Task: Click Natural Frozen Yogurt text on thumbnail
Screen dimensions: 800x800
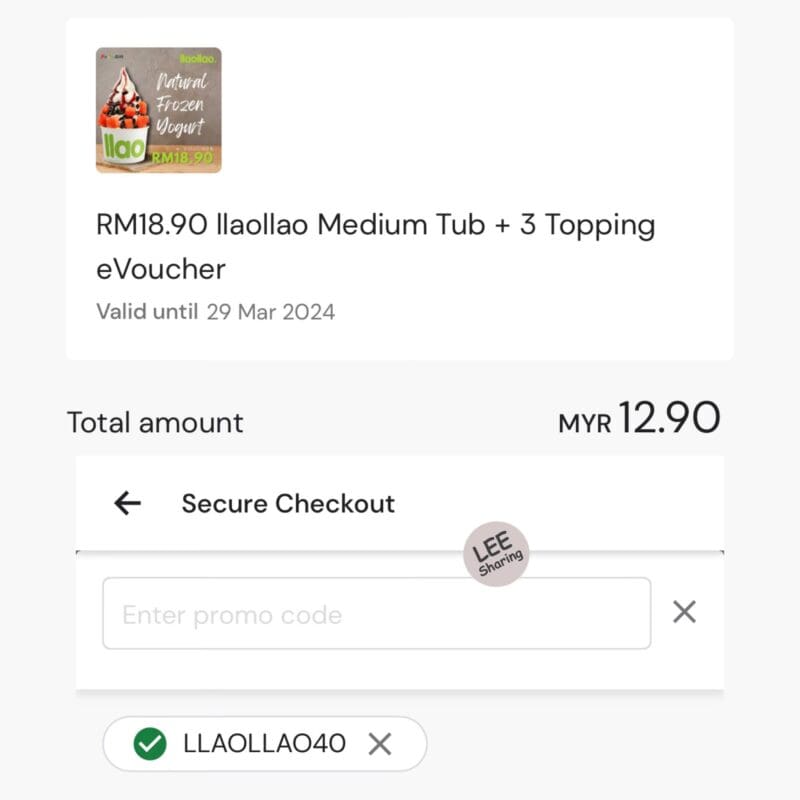Action: [181, 105]
